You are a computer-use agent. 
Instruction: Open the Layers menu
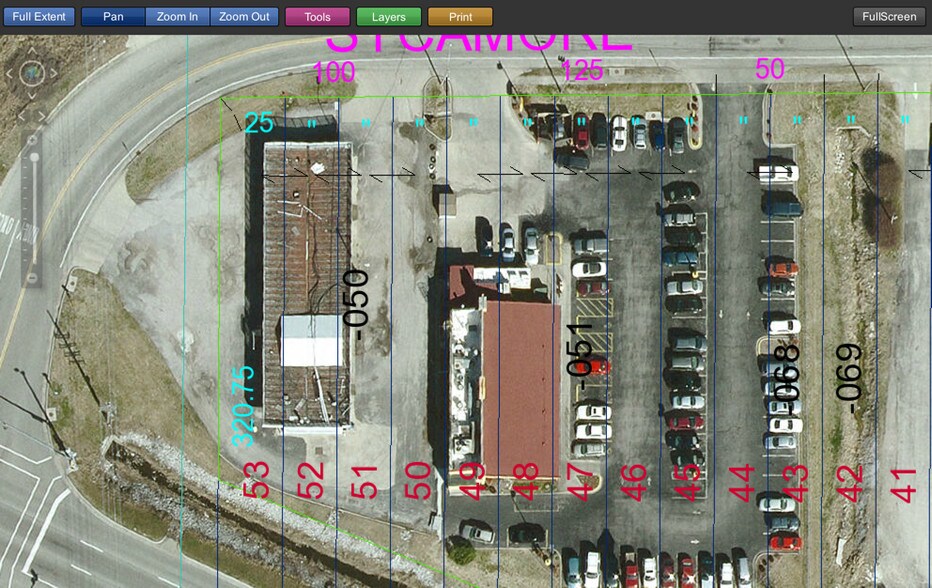tap(388, 17)
